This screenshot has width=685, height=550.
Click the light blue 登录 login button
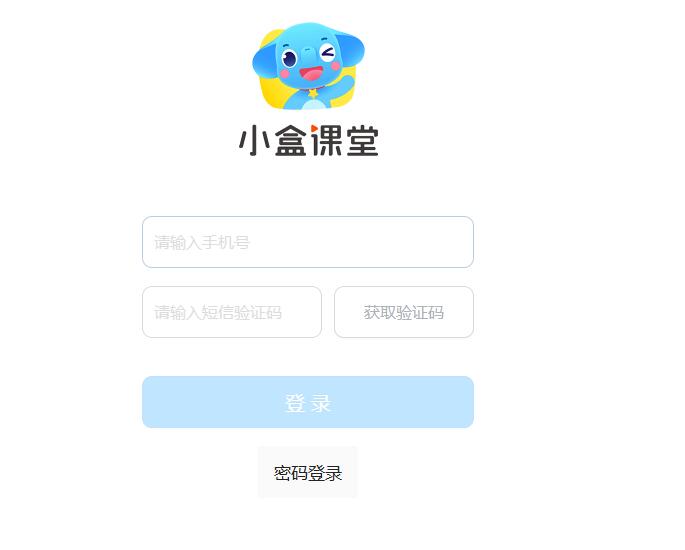pyautogui.click(x=308, y=402)
